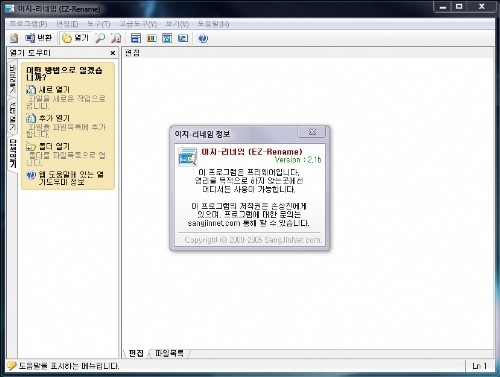Image resolution: width=500 pixels, height=377 pixels.
Task: Maximize the EZ-Rename main window
Action: point(459,7)
